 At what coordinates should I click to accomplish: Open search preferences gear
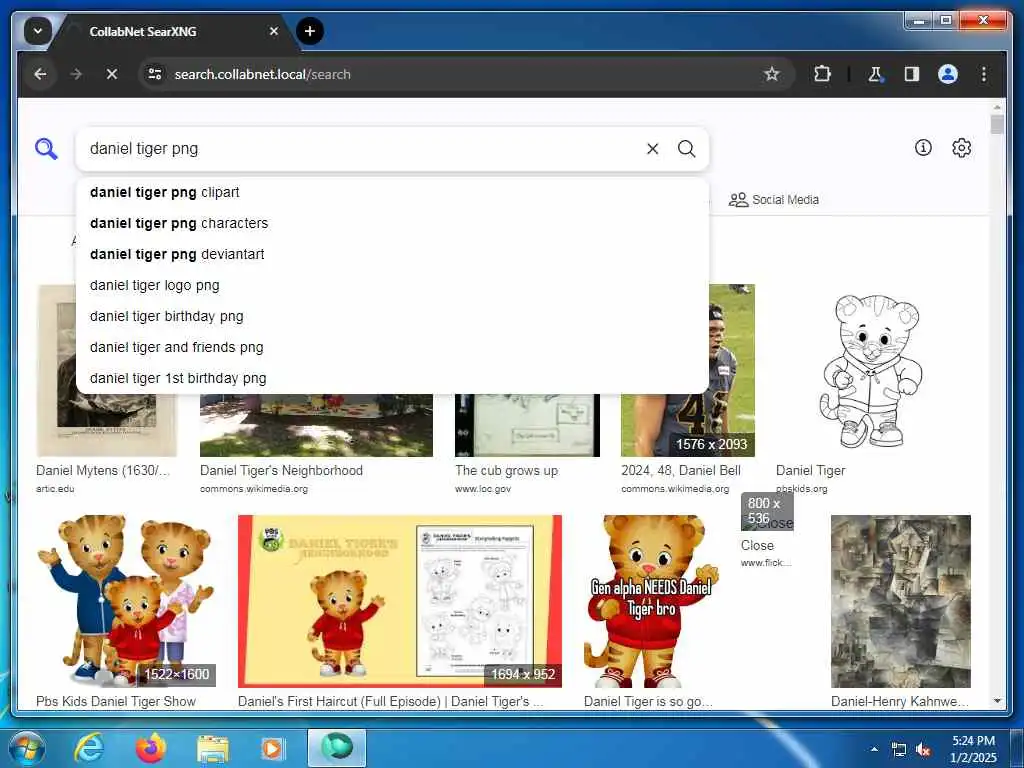961,148
